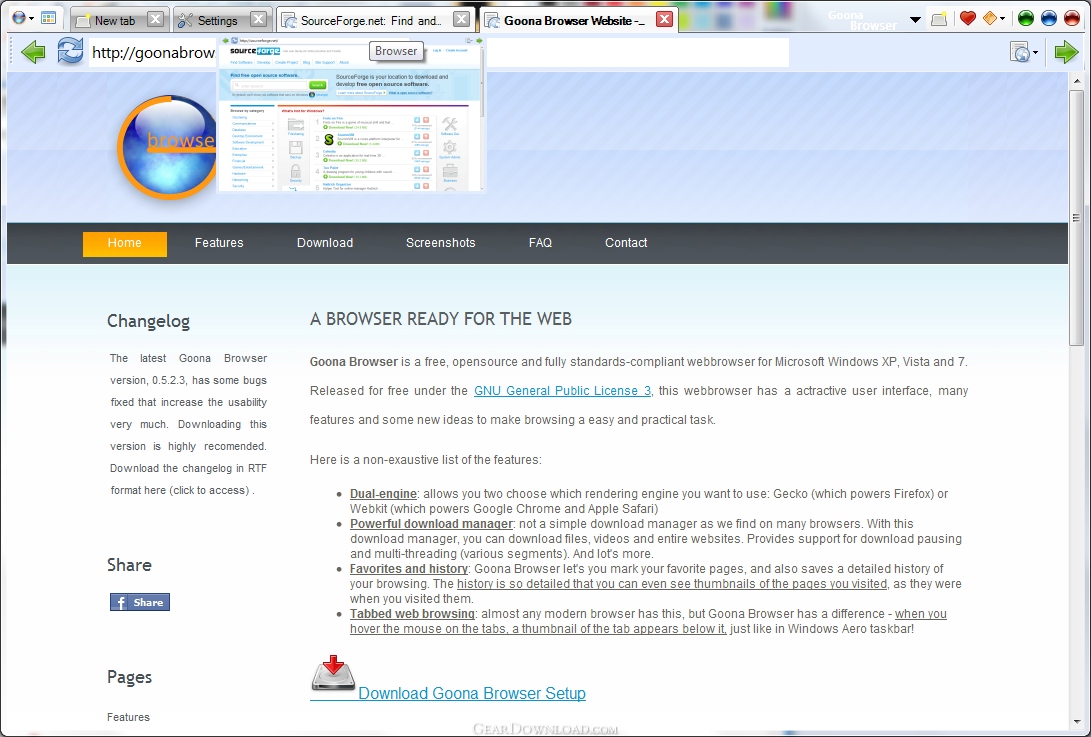The image size is (1091, 737).
Task: Open the GNU General Public License 3 link
Action: [x=563, y=390]
